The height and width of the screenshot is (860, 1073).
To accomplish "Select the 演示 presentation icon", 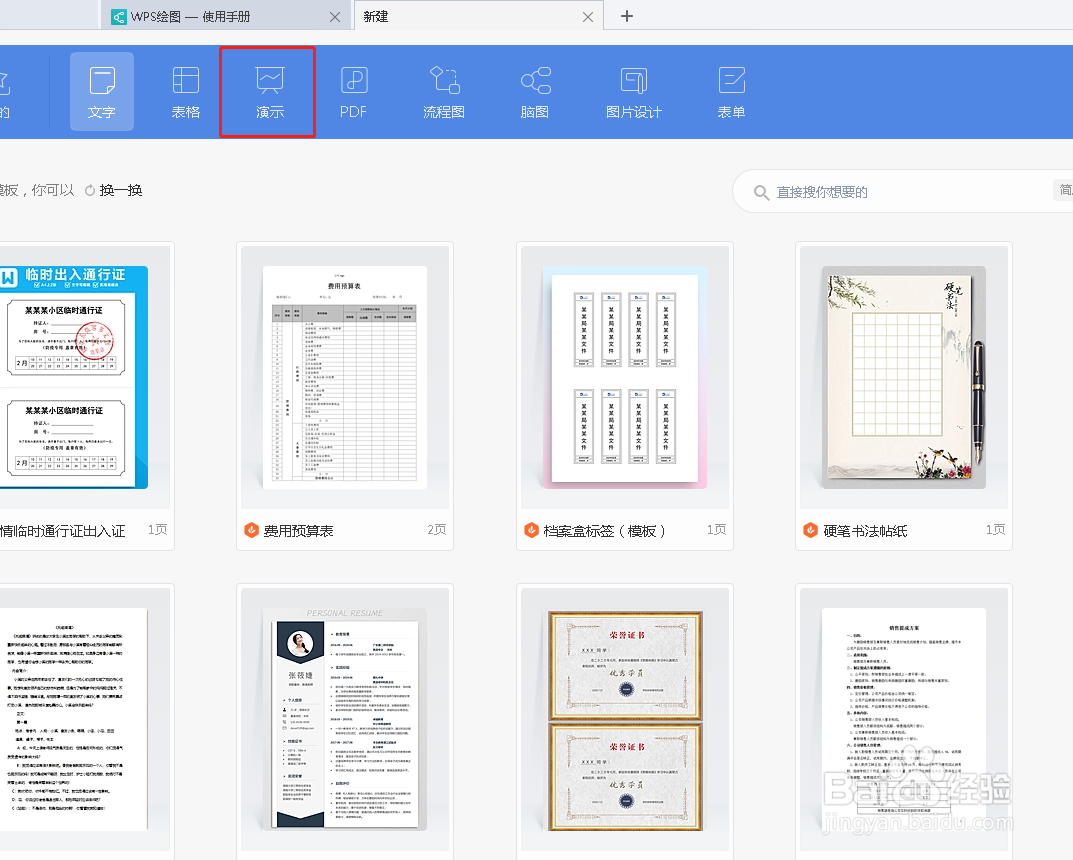I will 270,92.
